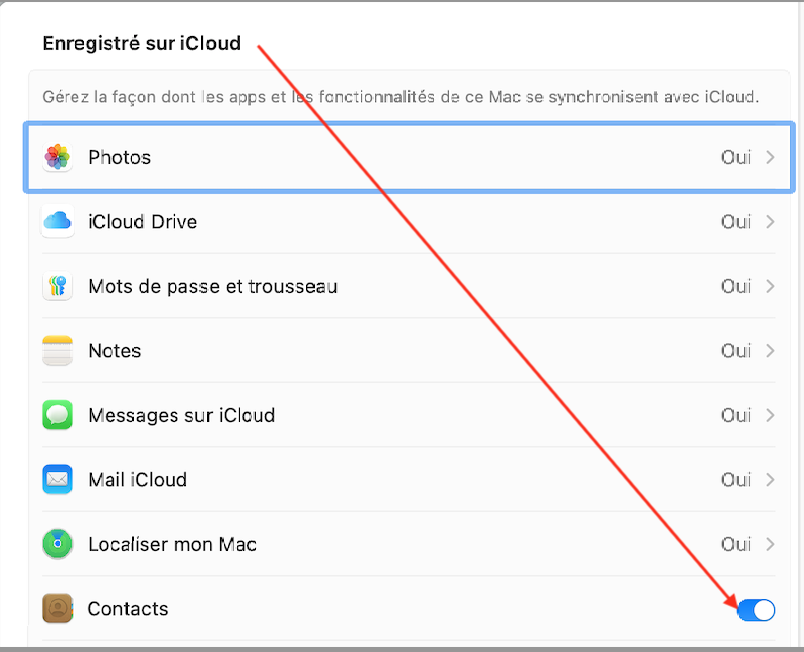
Task: Click the Notes app icon
Action: (57, 351)
